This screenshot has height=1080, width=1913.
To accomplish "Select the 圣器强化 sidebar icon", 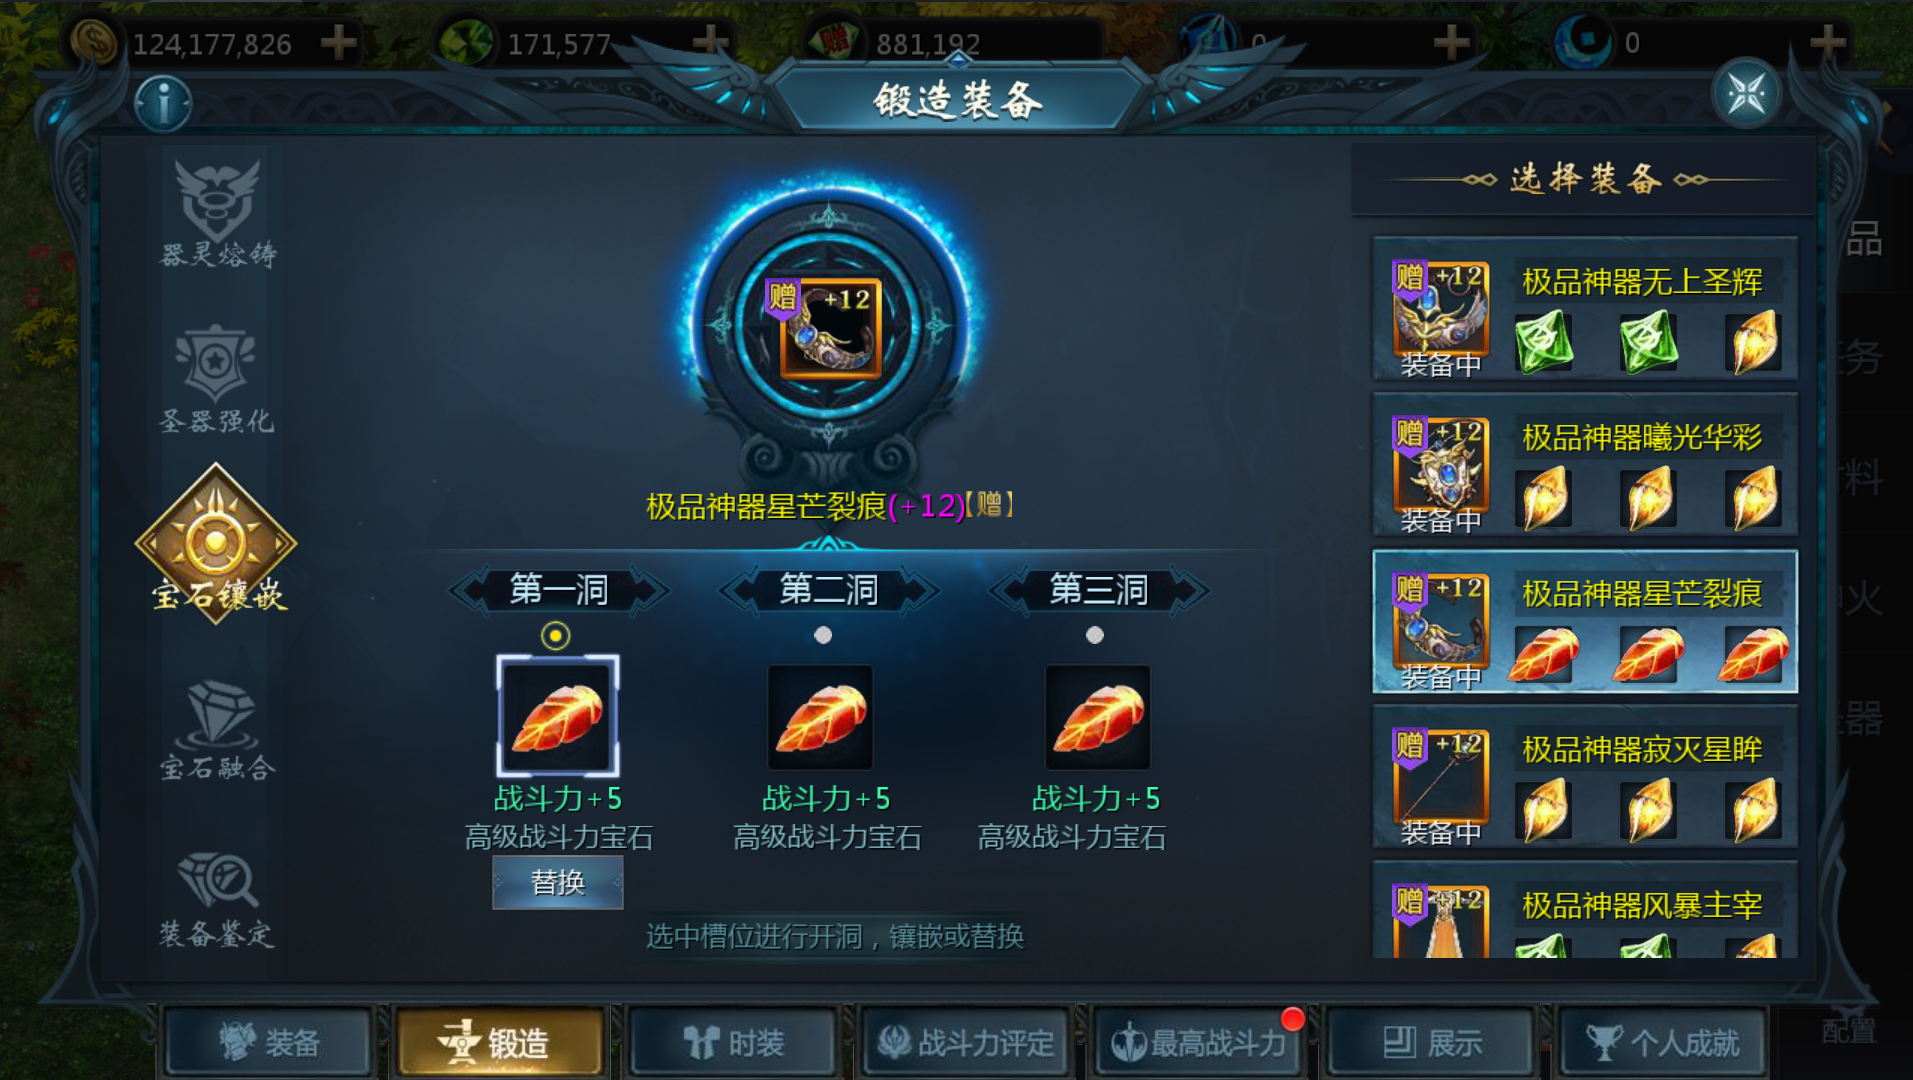I will point(217,379).
